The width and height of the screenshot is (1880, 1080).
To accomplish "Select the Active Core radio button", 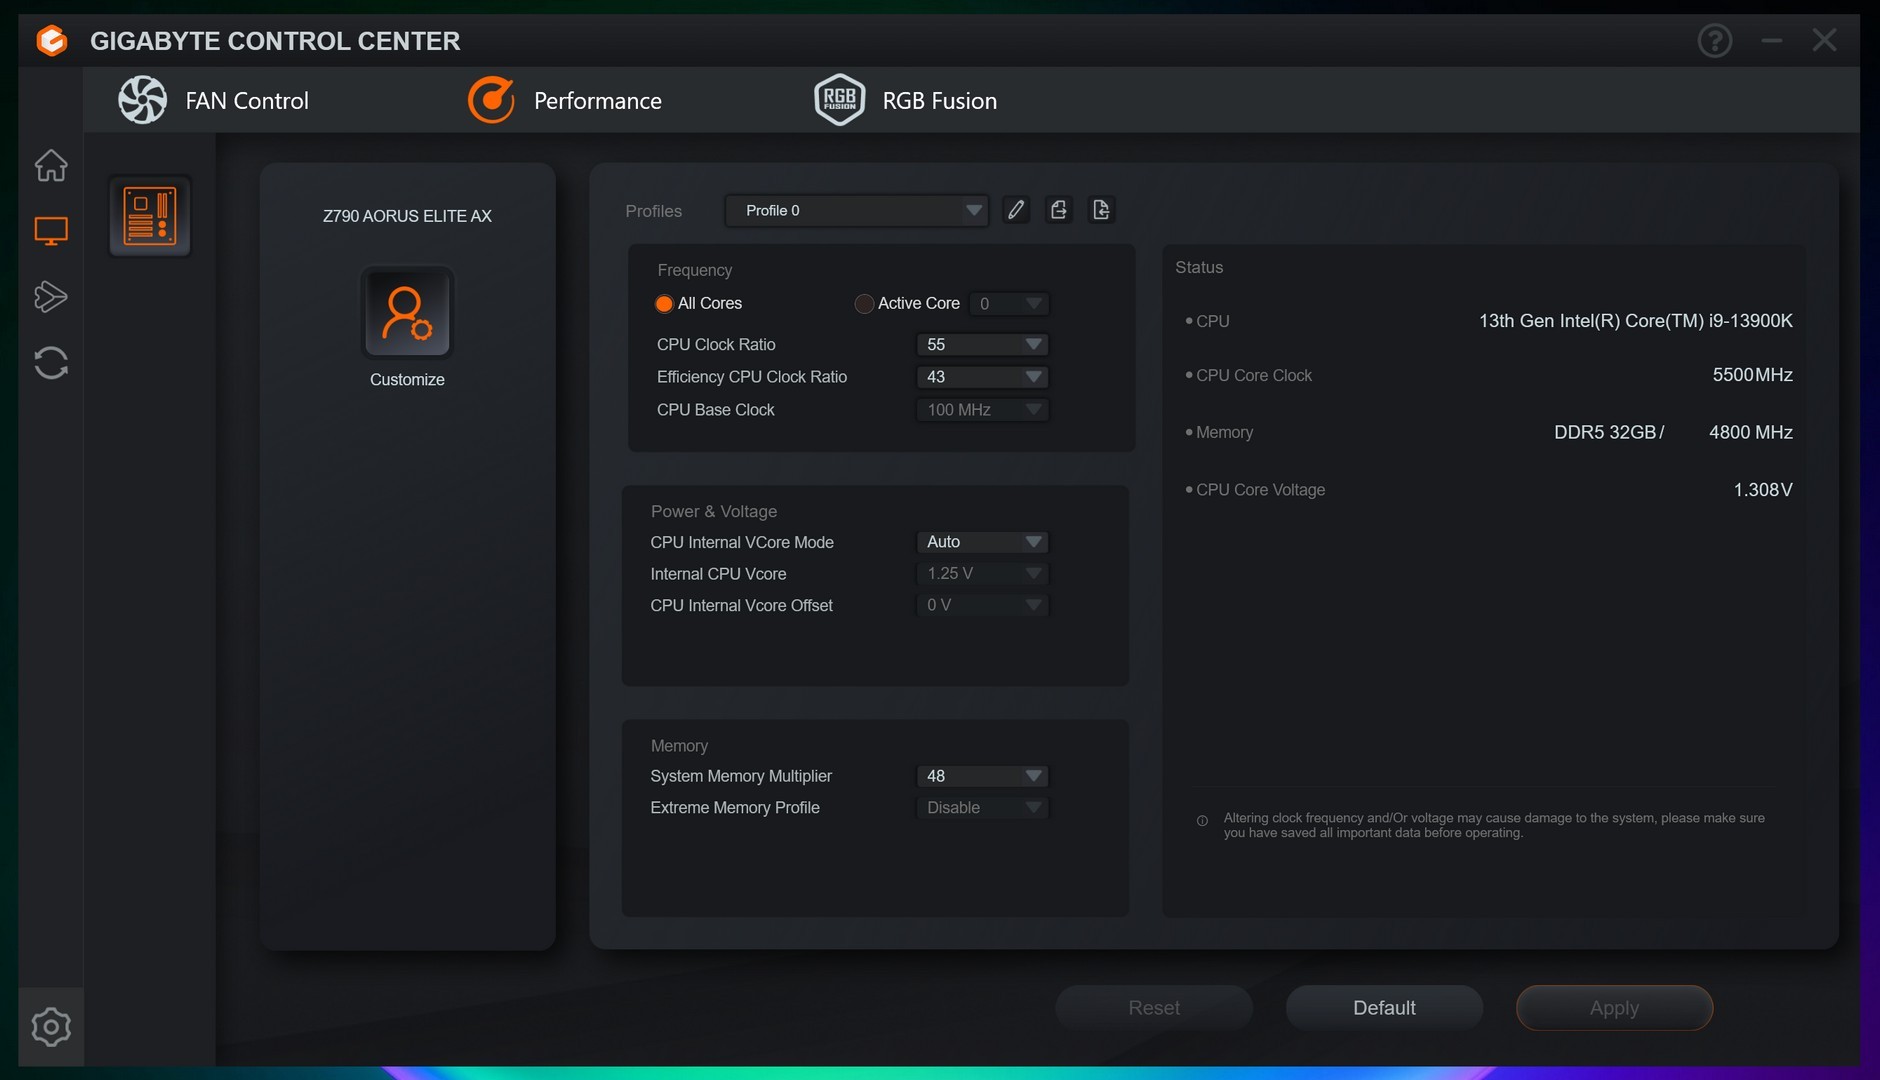I will pos(864,304).
